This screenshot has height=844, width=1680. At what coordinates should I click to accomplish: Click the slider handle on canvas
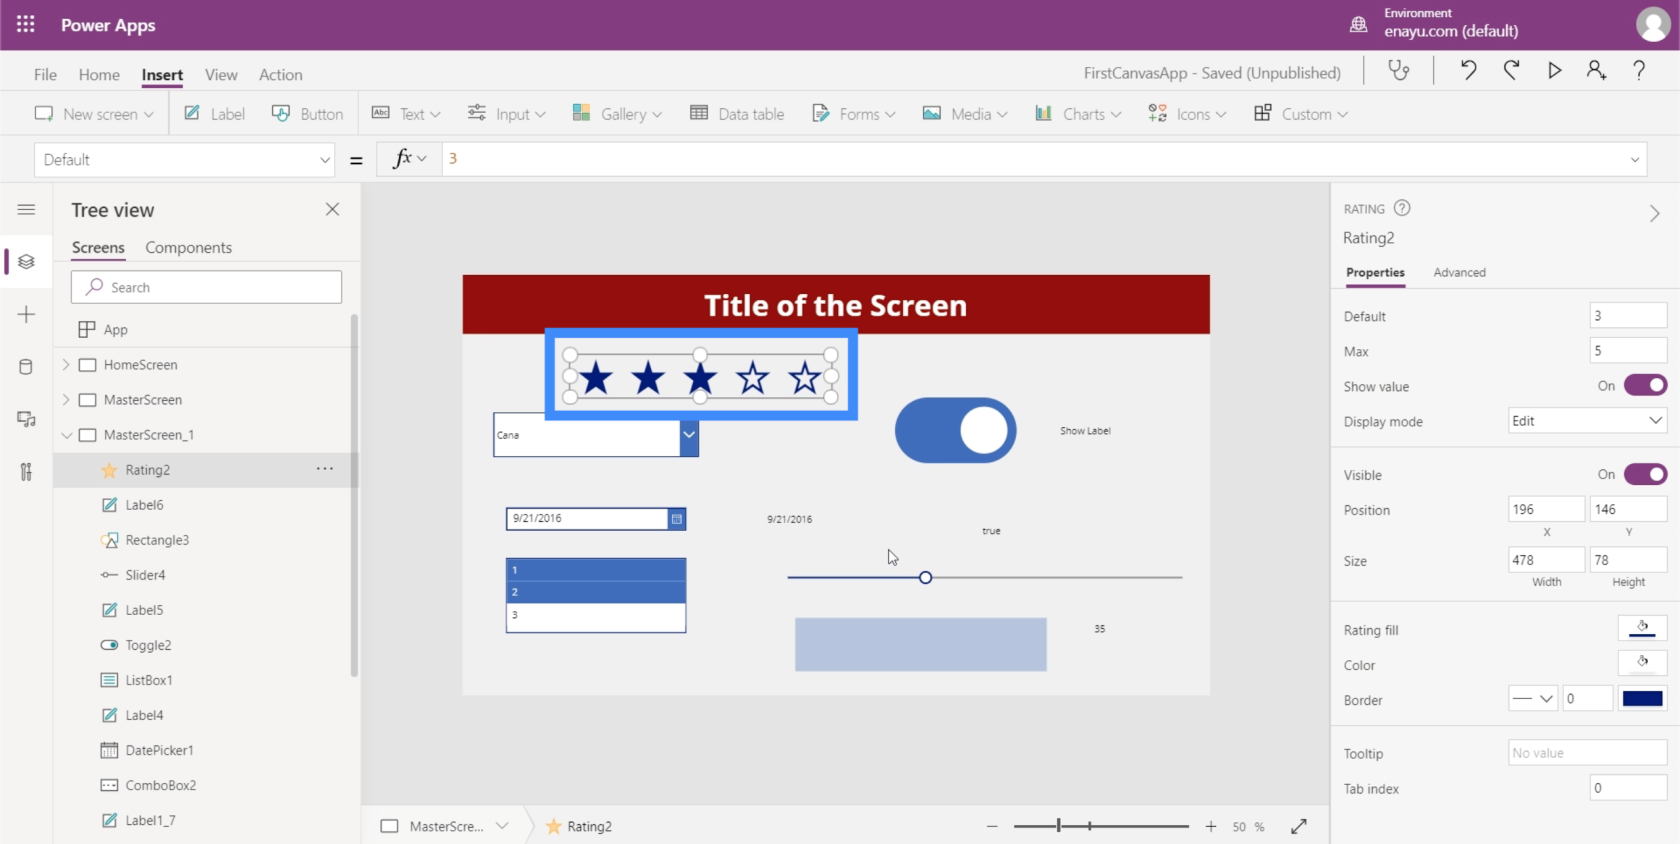tap(925, 577)
